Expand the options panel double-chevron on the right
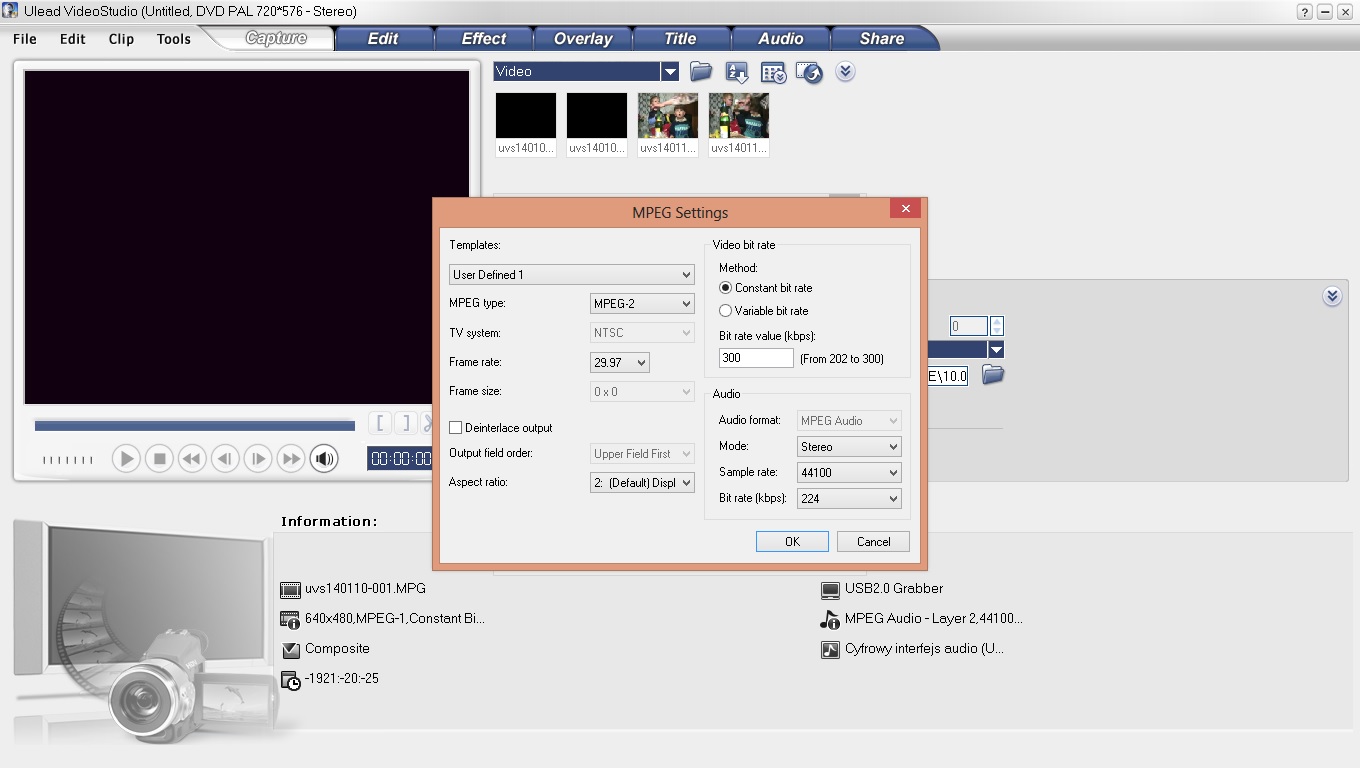Image resolution: width=1360 pixels, height=768 pixels. click(1332, 297)
